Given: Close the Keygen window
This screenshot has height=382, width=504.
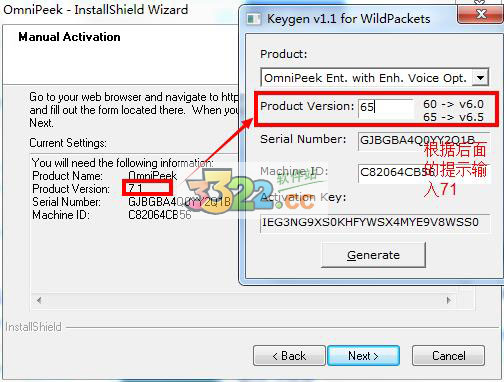Looking at the screenshot, I should [481, 14].
